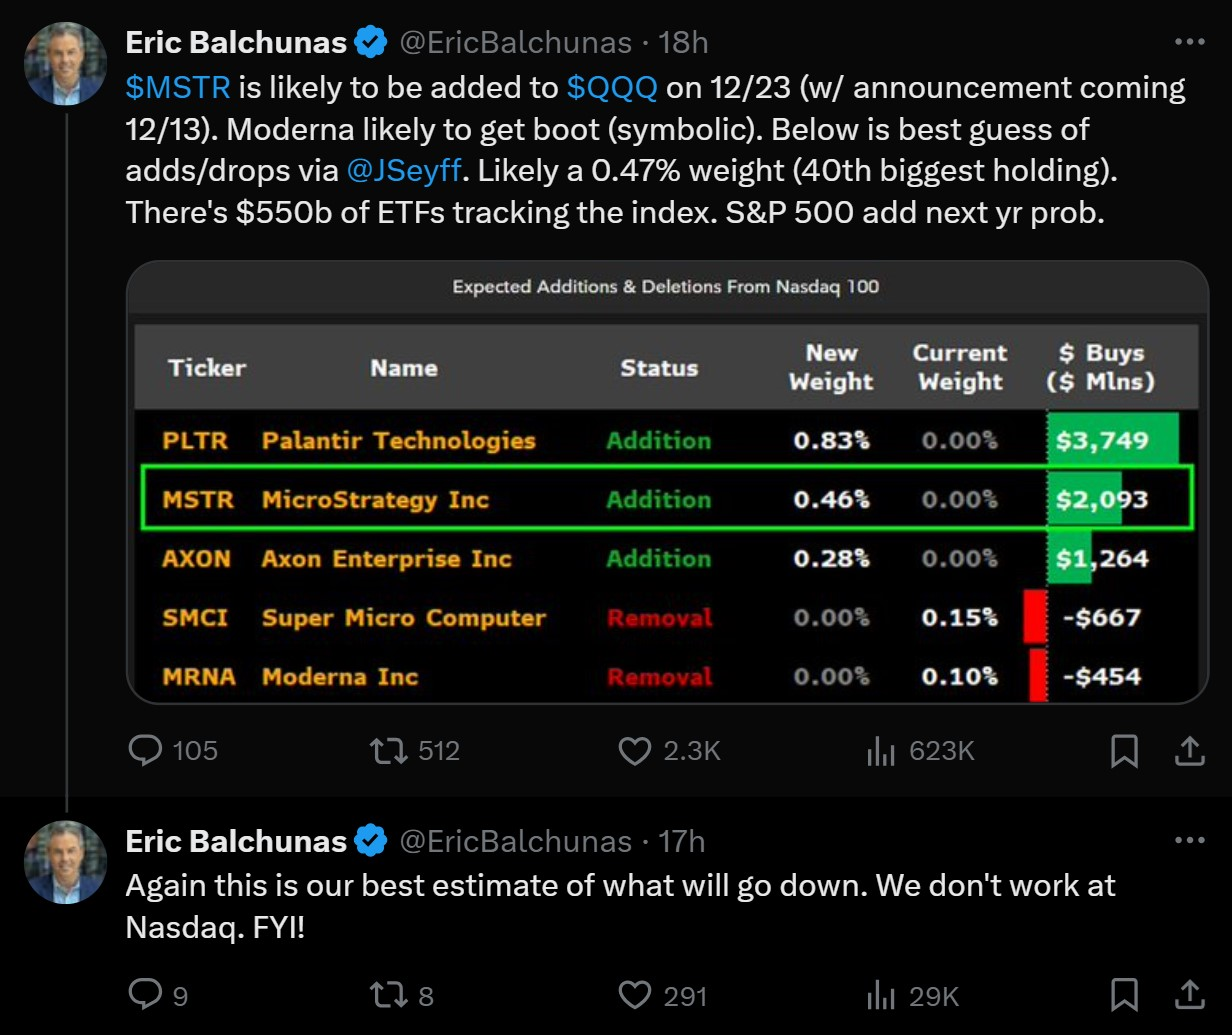The width and height of the screenshot is (1232, 1035).
Task: Reply to the 'best estimate' follow-up tweet
Action: (147, 994)
